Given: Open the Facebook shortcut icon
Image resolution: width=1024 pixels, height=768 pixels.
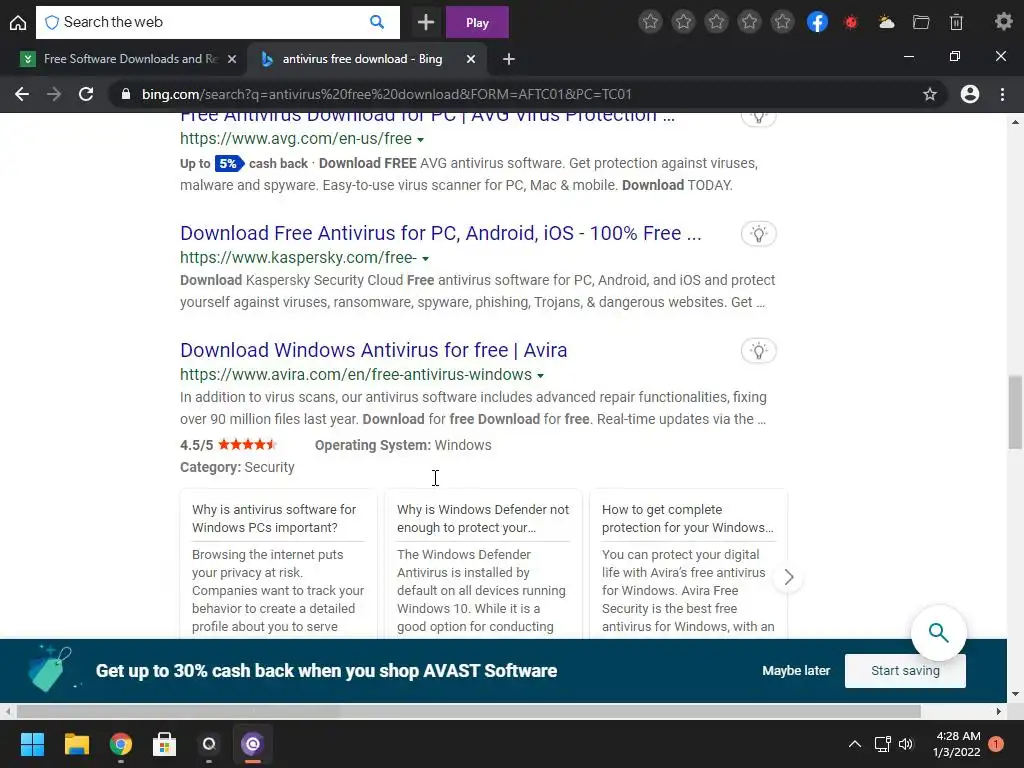Looking at the screenshot, I should tap(817, 22).
